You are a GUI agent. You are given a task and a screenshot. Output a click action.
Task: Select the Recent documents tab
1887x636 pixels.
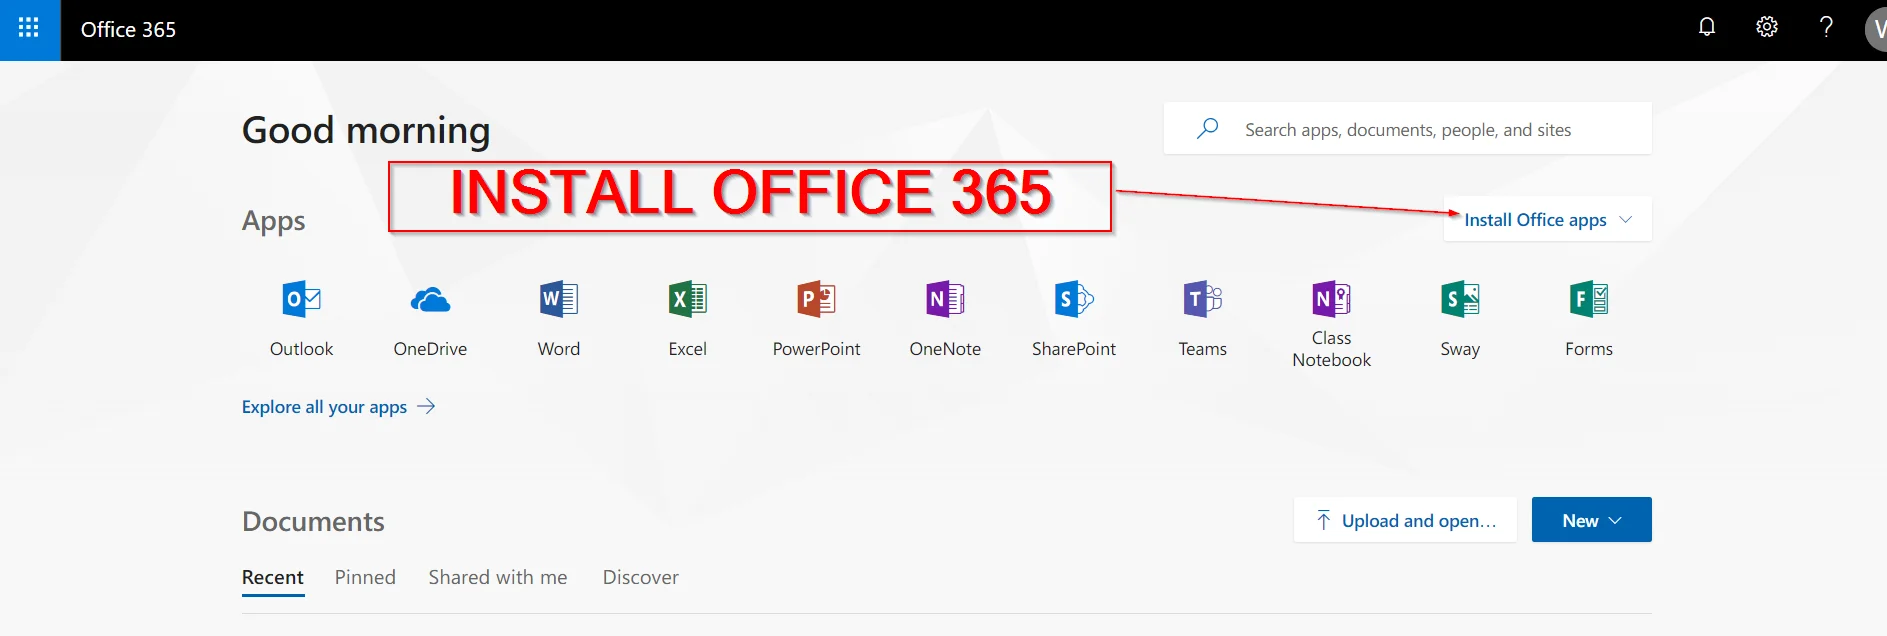coord(273,577)
